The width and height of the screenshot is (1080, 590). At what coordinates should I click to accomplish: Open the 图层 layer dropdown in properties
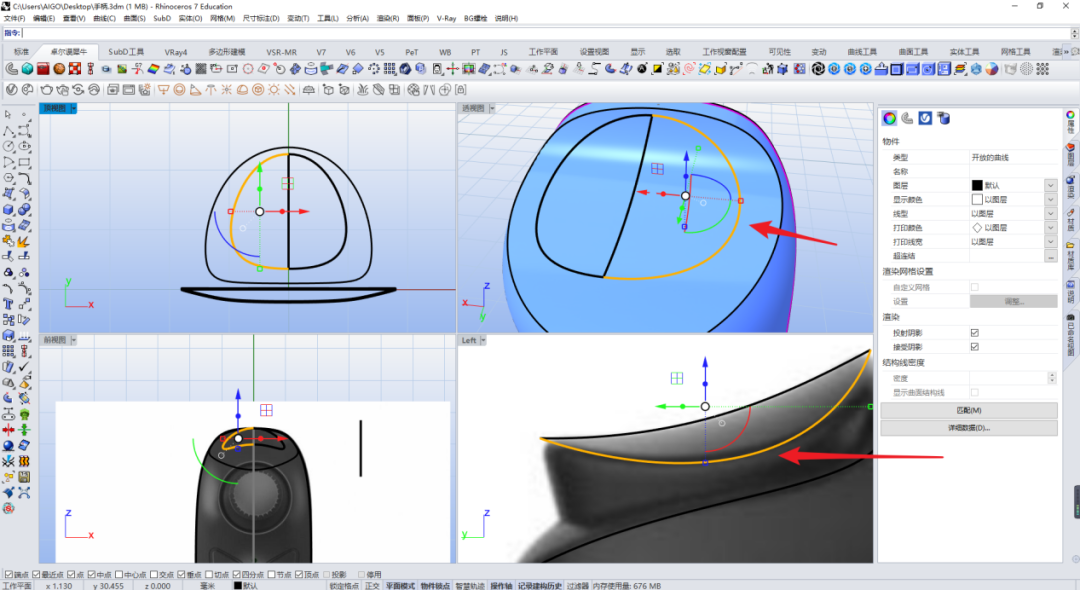(1050, 185)
